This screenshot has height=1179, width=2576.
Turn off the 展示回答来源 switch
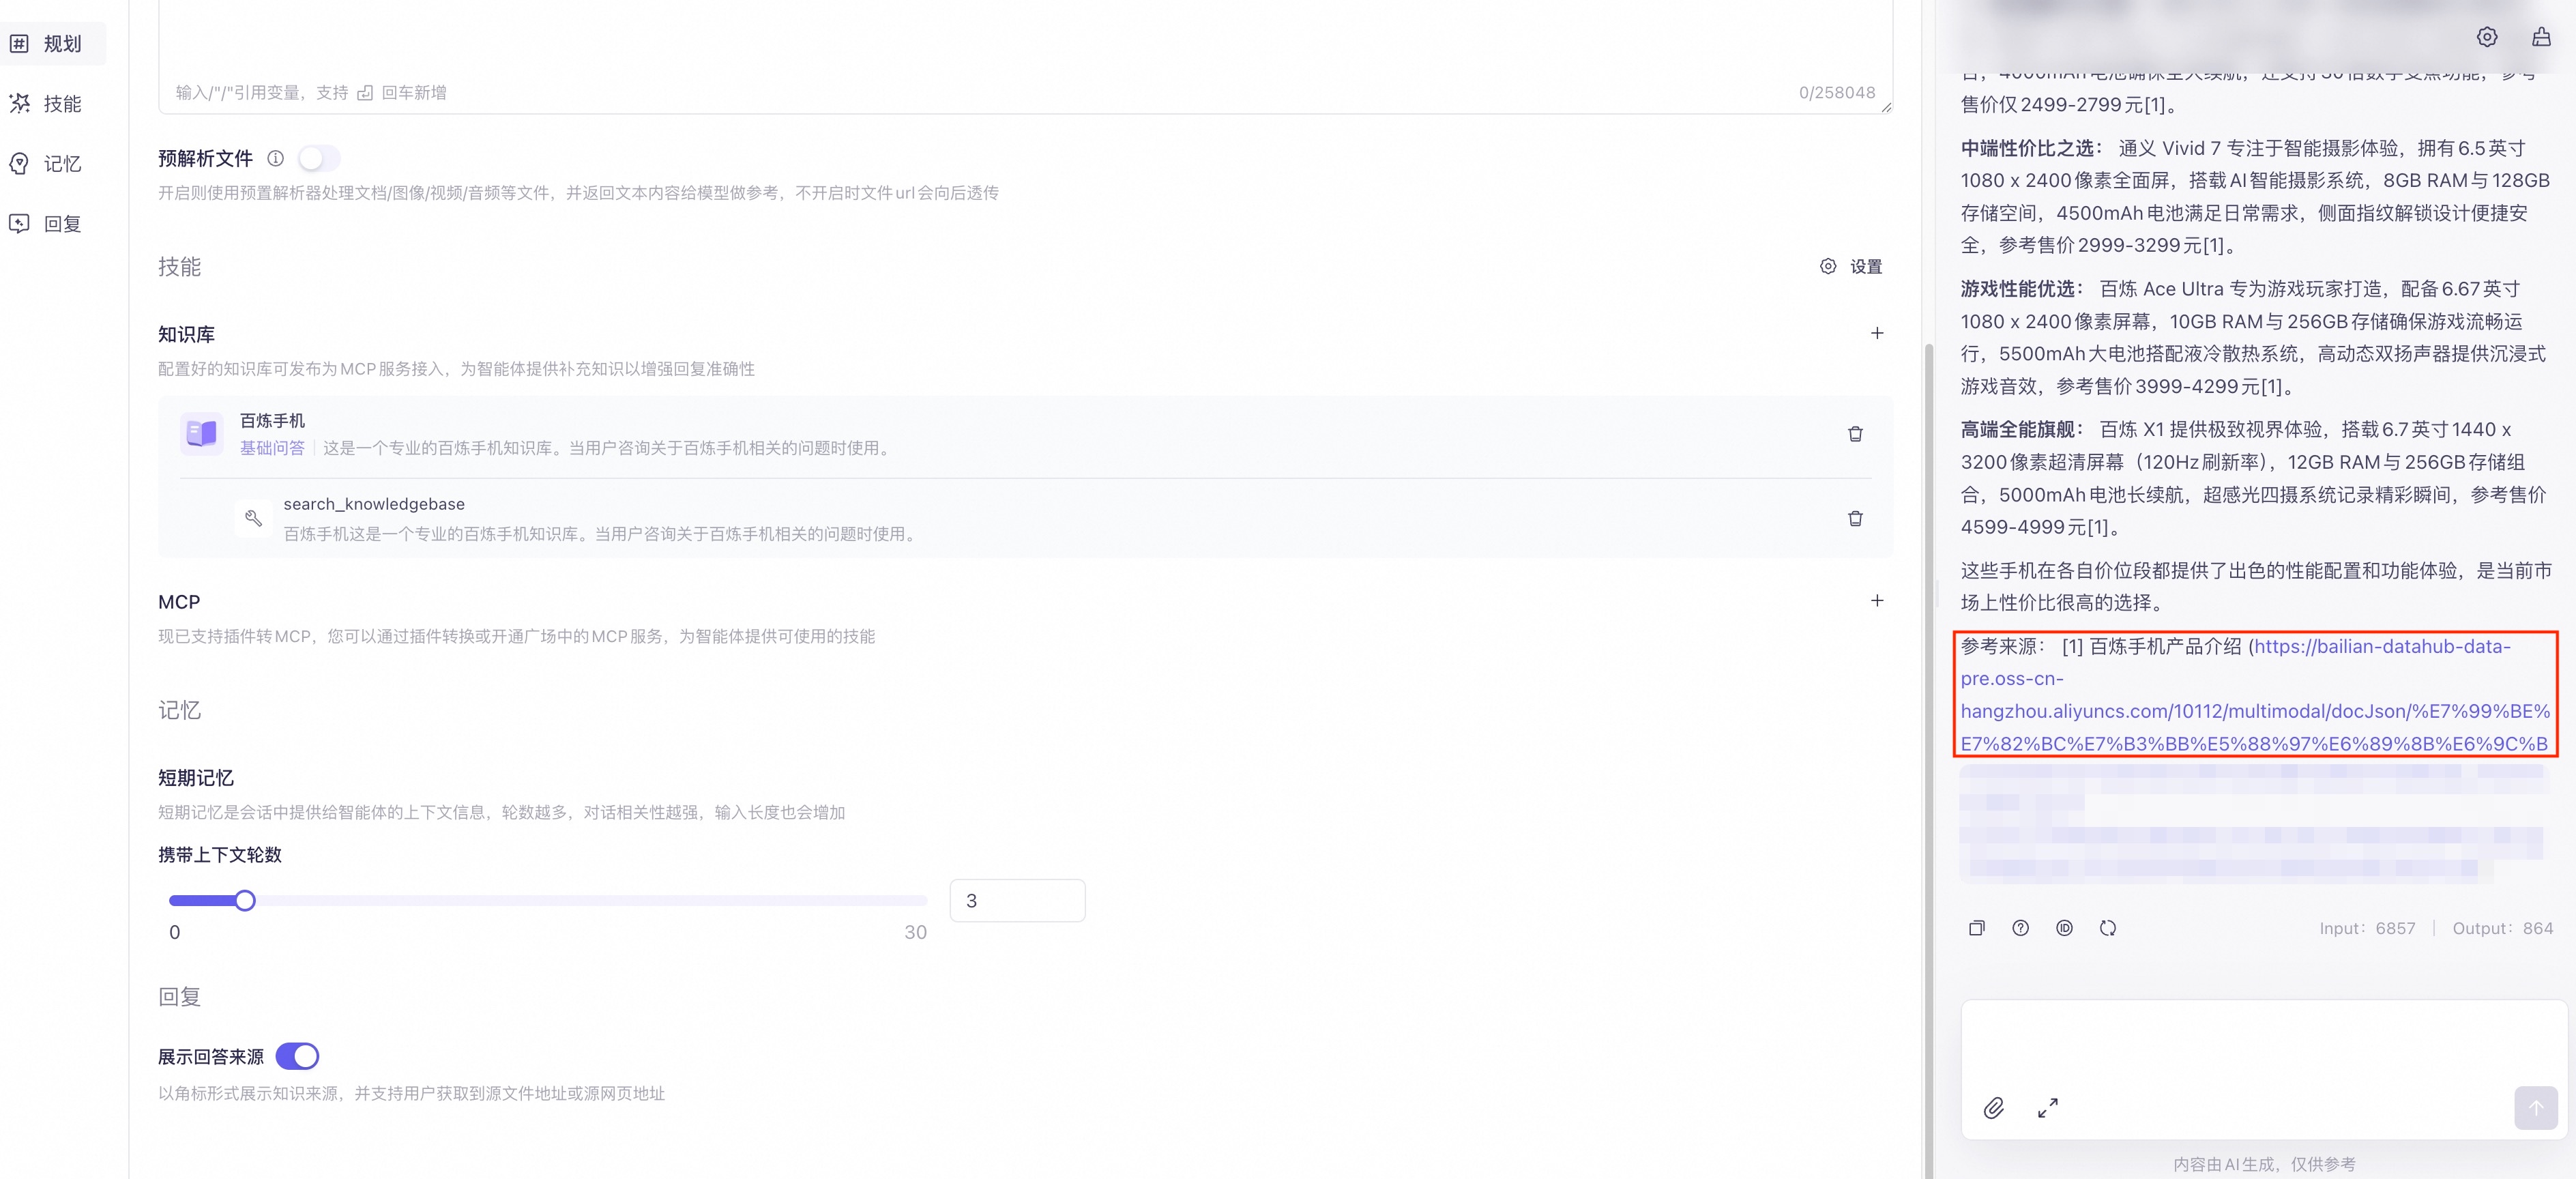point(297,1056)
